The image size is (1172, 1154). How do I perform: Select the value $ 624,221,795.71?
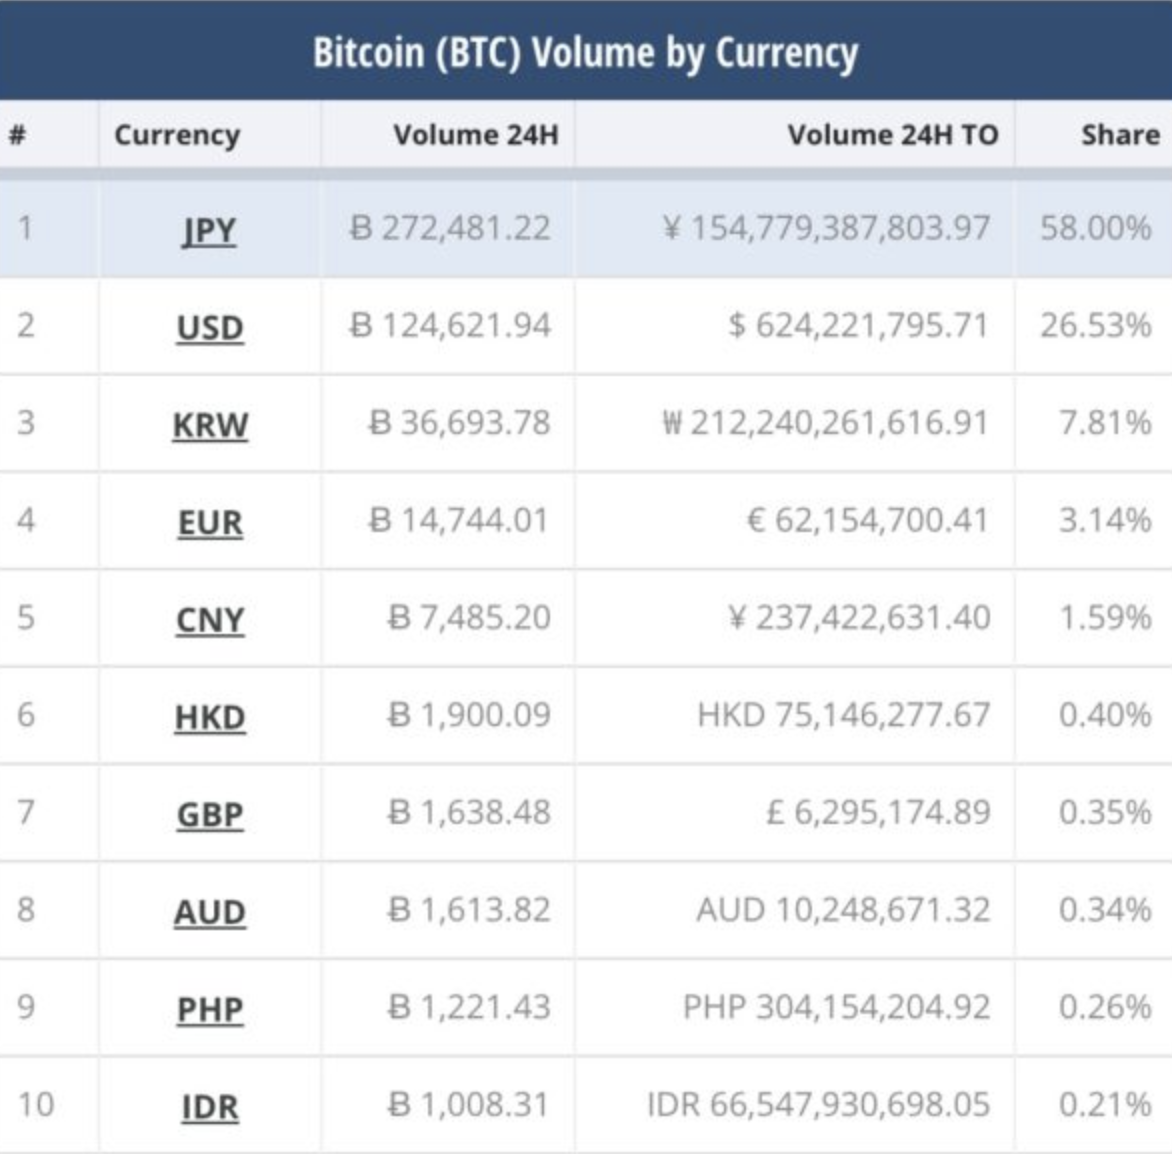point(859,325)
